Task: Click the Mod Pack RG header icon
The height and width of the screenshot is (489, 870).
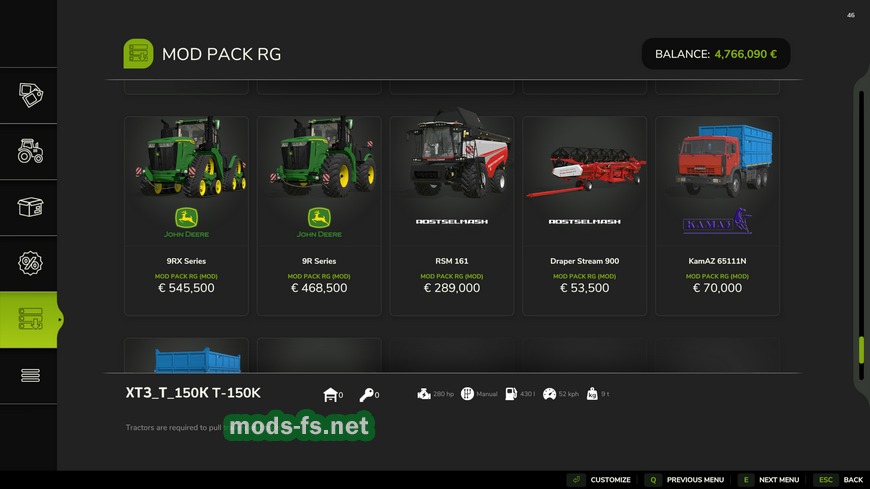Action: pos(138,54)
